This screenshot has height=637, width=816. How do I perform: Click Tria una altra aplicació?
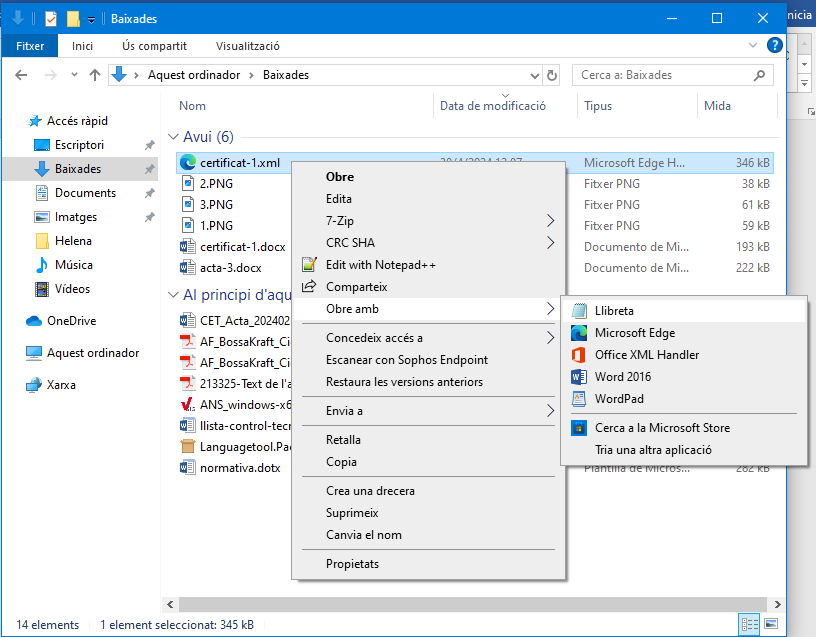(x=653, y=450)
